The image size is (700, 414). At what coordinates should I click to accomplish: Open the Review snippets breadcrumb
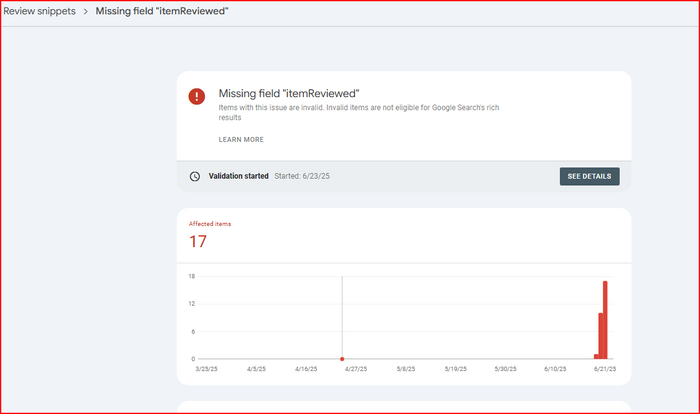40,11
